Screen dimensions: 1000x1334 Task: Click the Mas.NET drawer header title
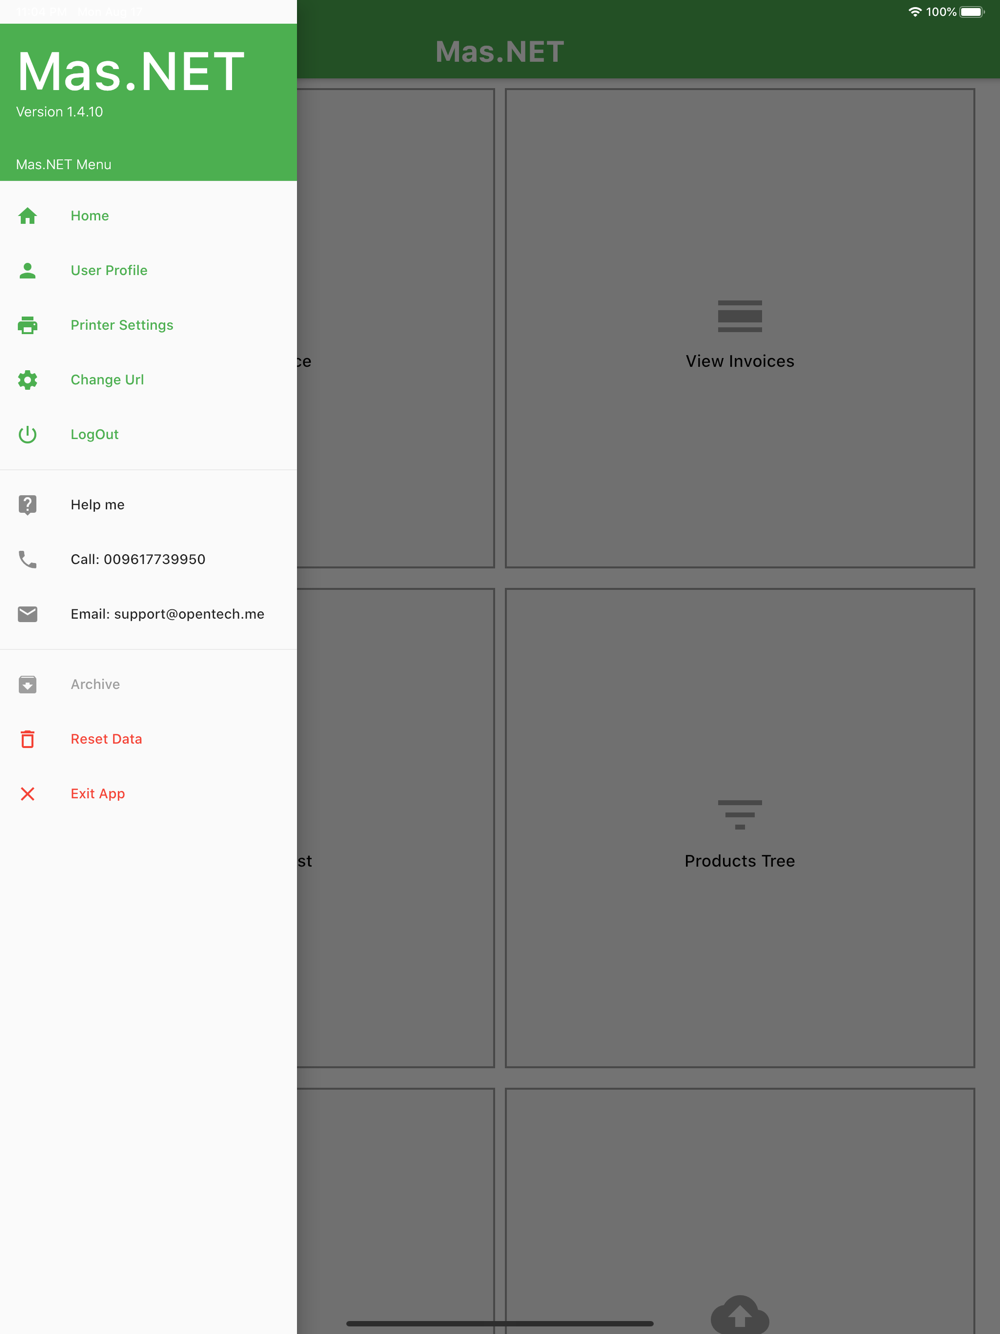pyautogui.click(x=131, y=71)
